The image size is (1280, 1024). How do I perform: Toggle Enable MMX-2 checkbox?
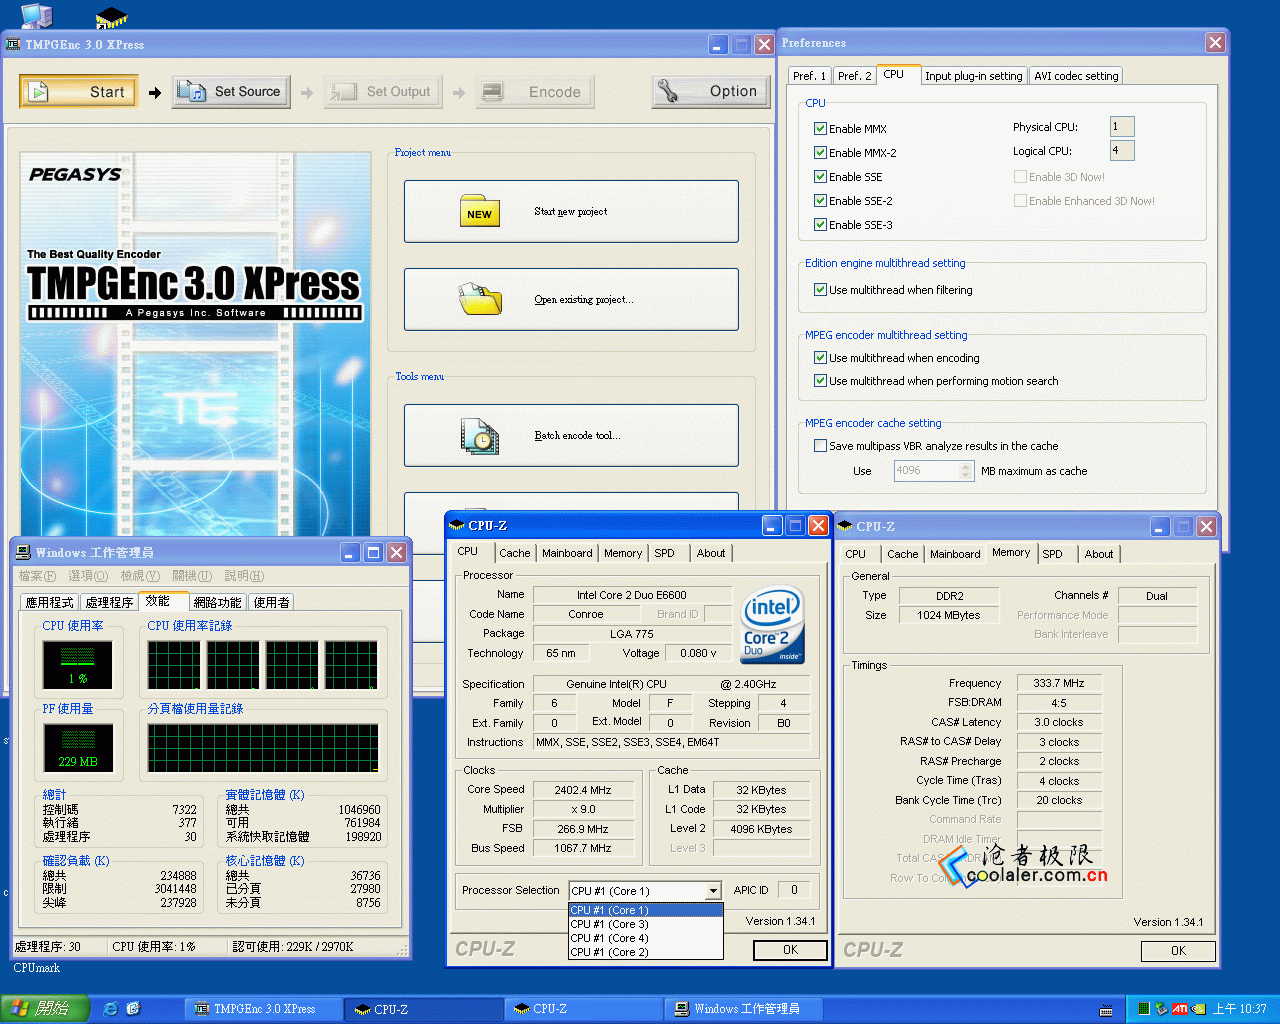point(820,152)
